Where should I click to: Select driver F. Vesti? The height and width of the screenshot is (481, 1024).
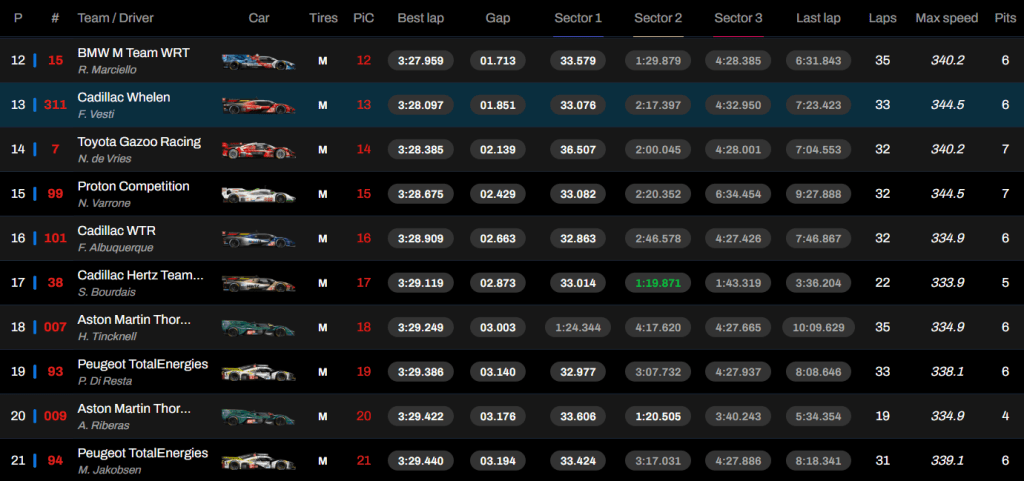point(95,114)
